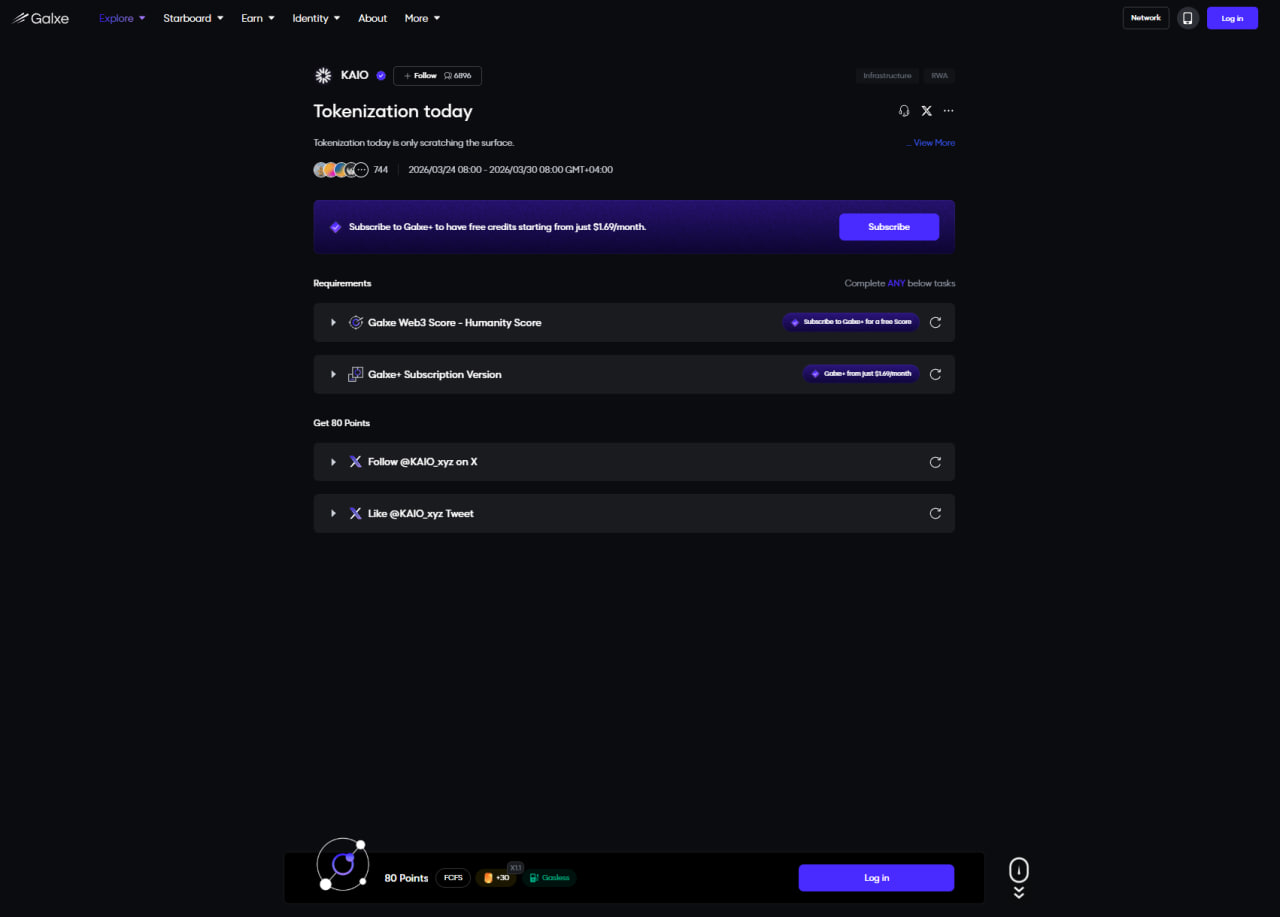Expand the Follow @KAIO_xyz on X task
This screenshot has height=917, width=1280.
coord(333,462)
